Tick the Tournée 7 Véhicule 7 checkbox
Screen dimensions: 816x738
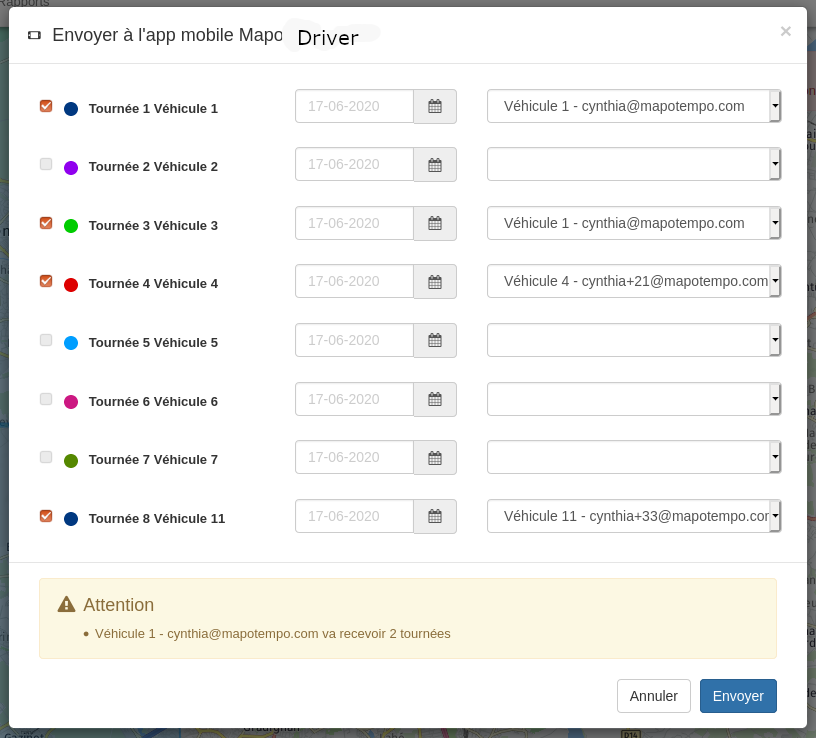click(x=46, y=457)
